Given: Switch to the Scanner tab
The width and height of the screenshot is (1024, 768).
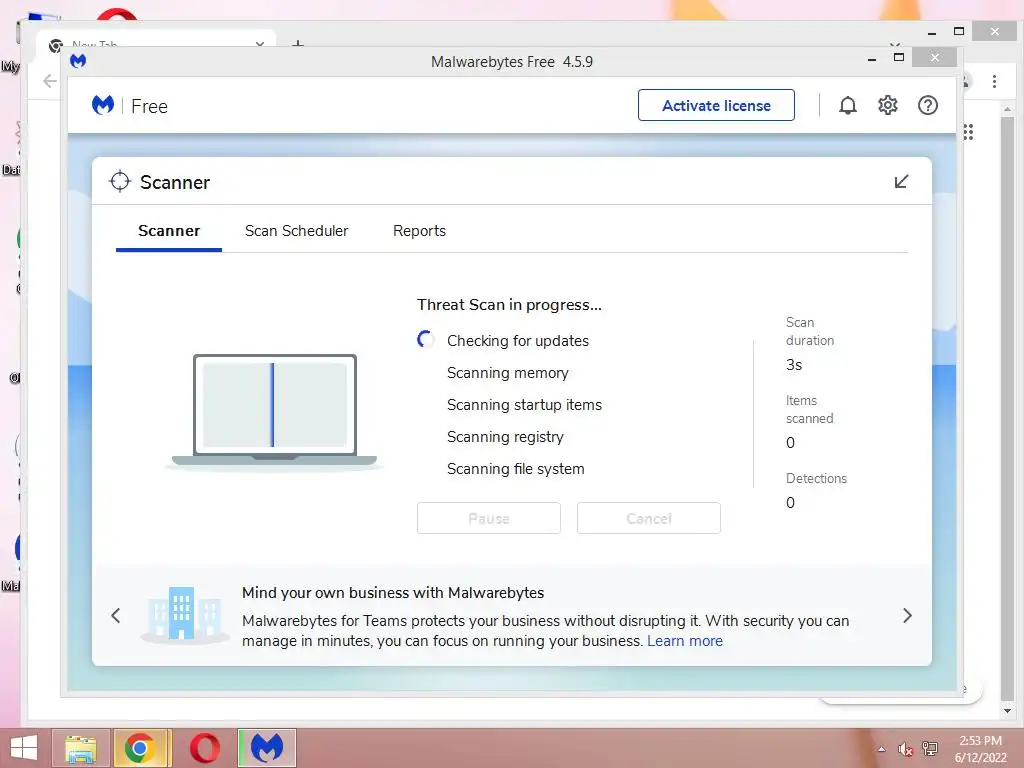Looking at the screenshot, I should 168,231.
